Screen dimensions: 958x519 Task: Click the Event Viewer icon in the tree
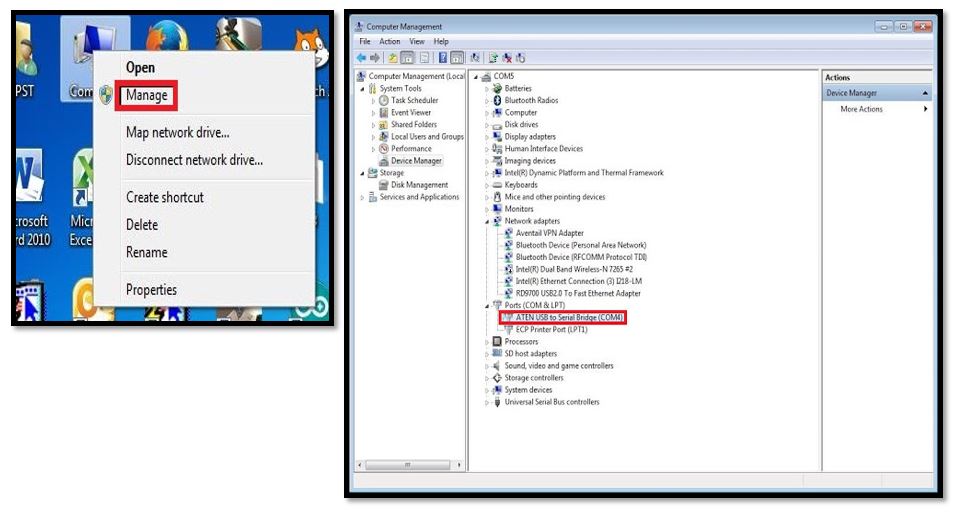(x=384, y=112)
